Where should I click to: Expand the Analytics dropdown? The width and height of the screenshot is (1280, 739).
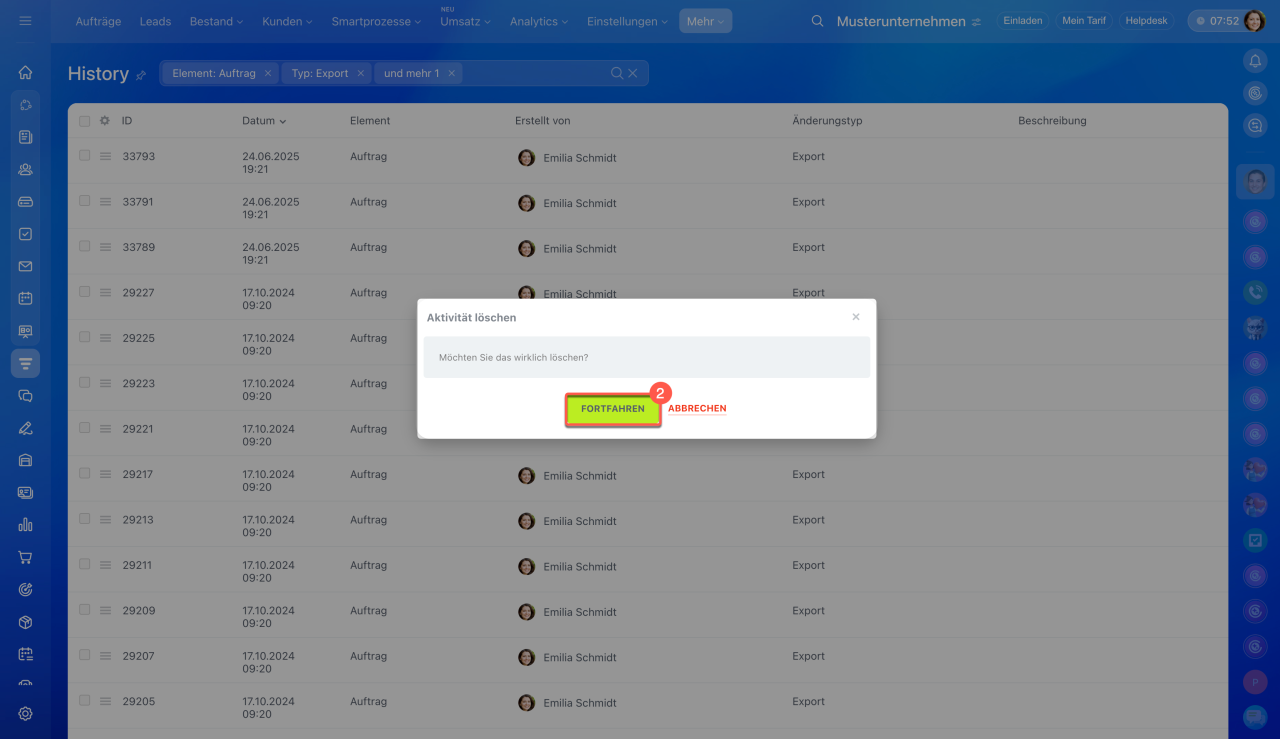[x=539, y=21]
